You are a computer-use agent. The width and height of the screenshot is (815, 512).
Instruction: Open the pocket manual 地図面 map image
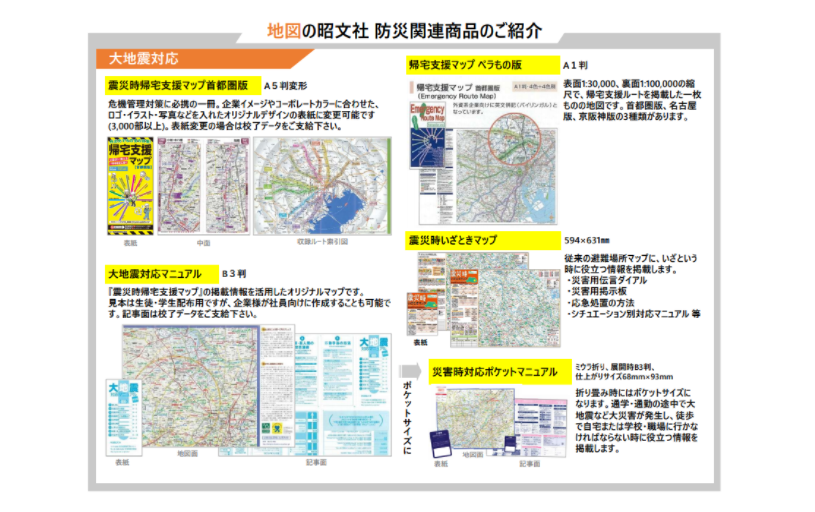pyautogui.click(x=476, y=418)
